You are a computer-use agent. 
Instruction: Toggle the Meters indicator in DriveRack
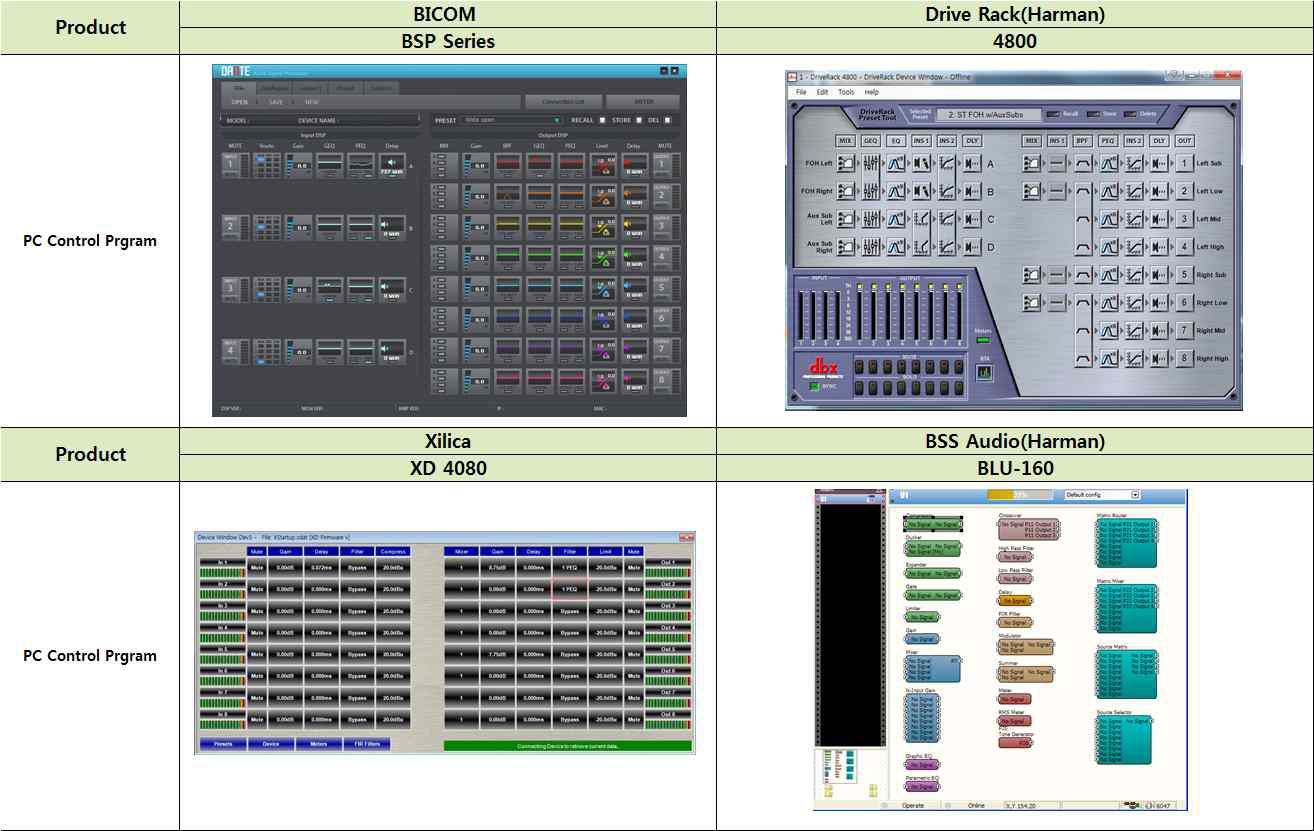(x=983, y=340)
